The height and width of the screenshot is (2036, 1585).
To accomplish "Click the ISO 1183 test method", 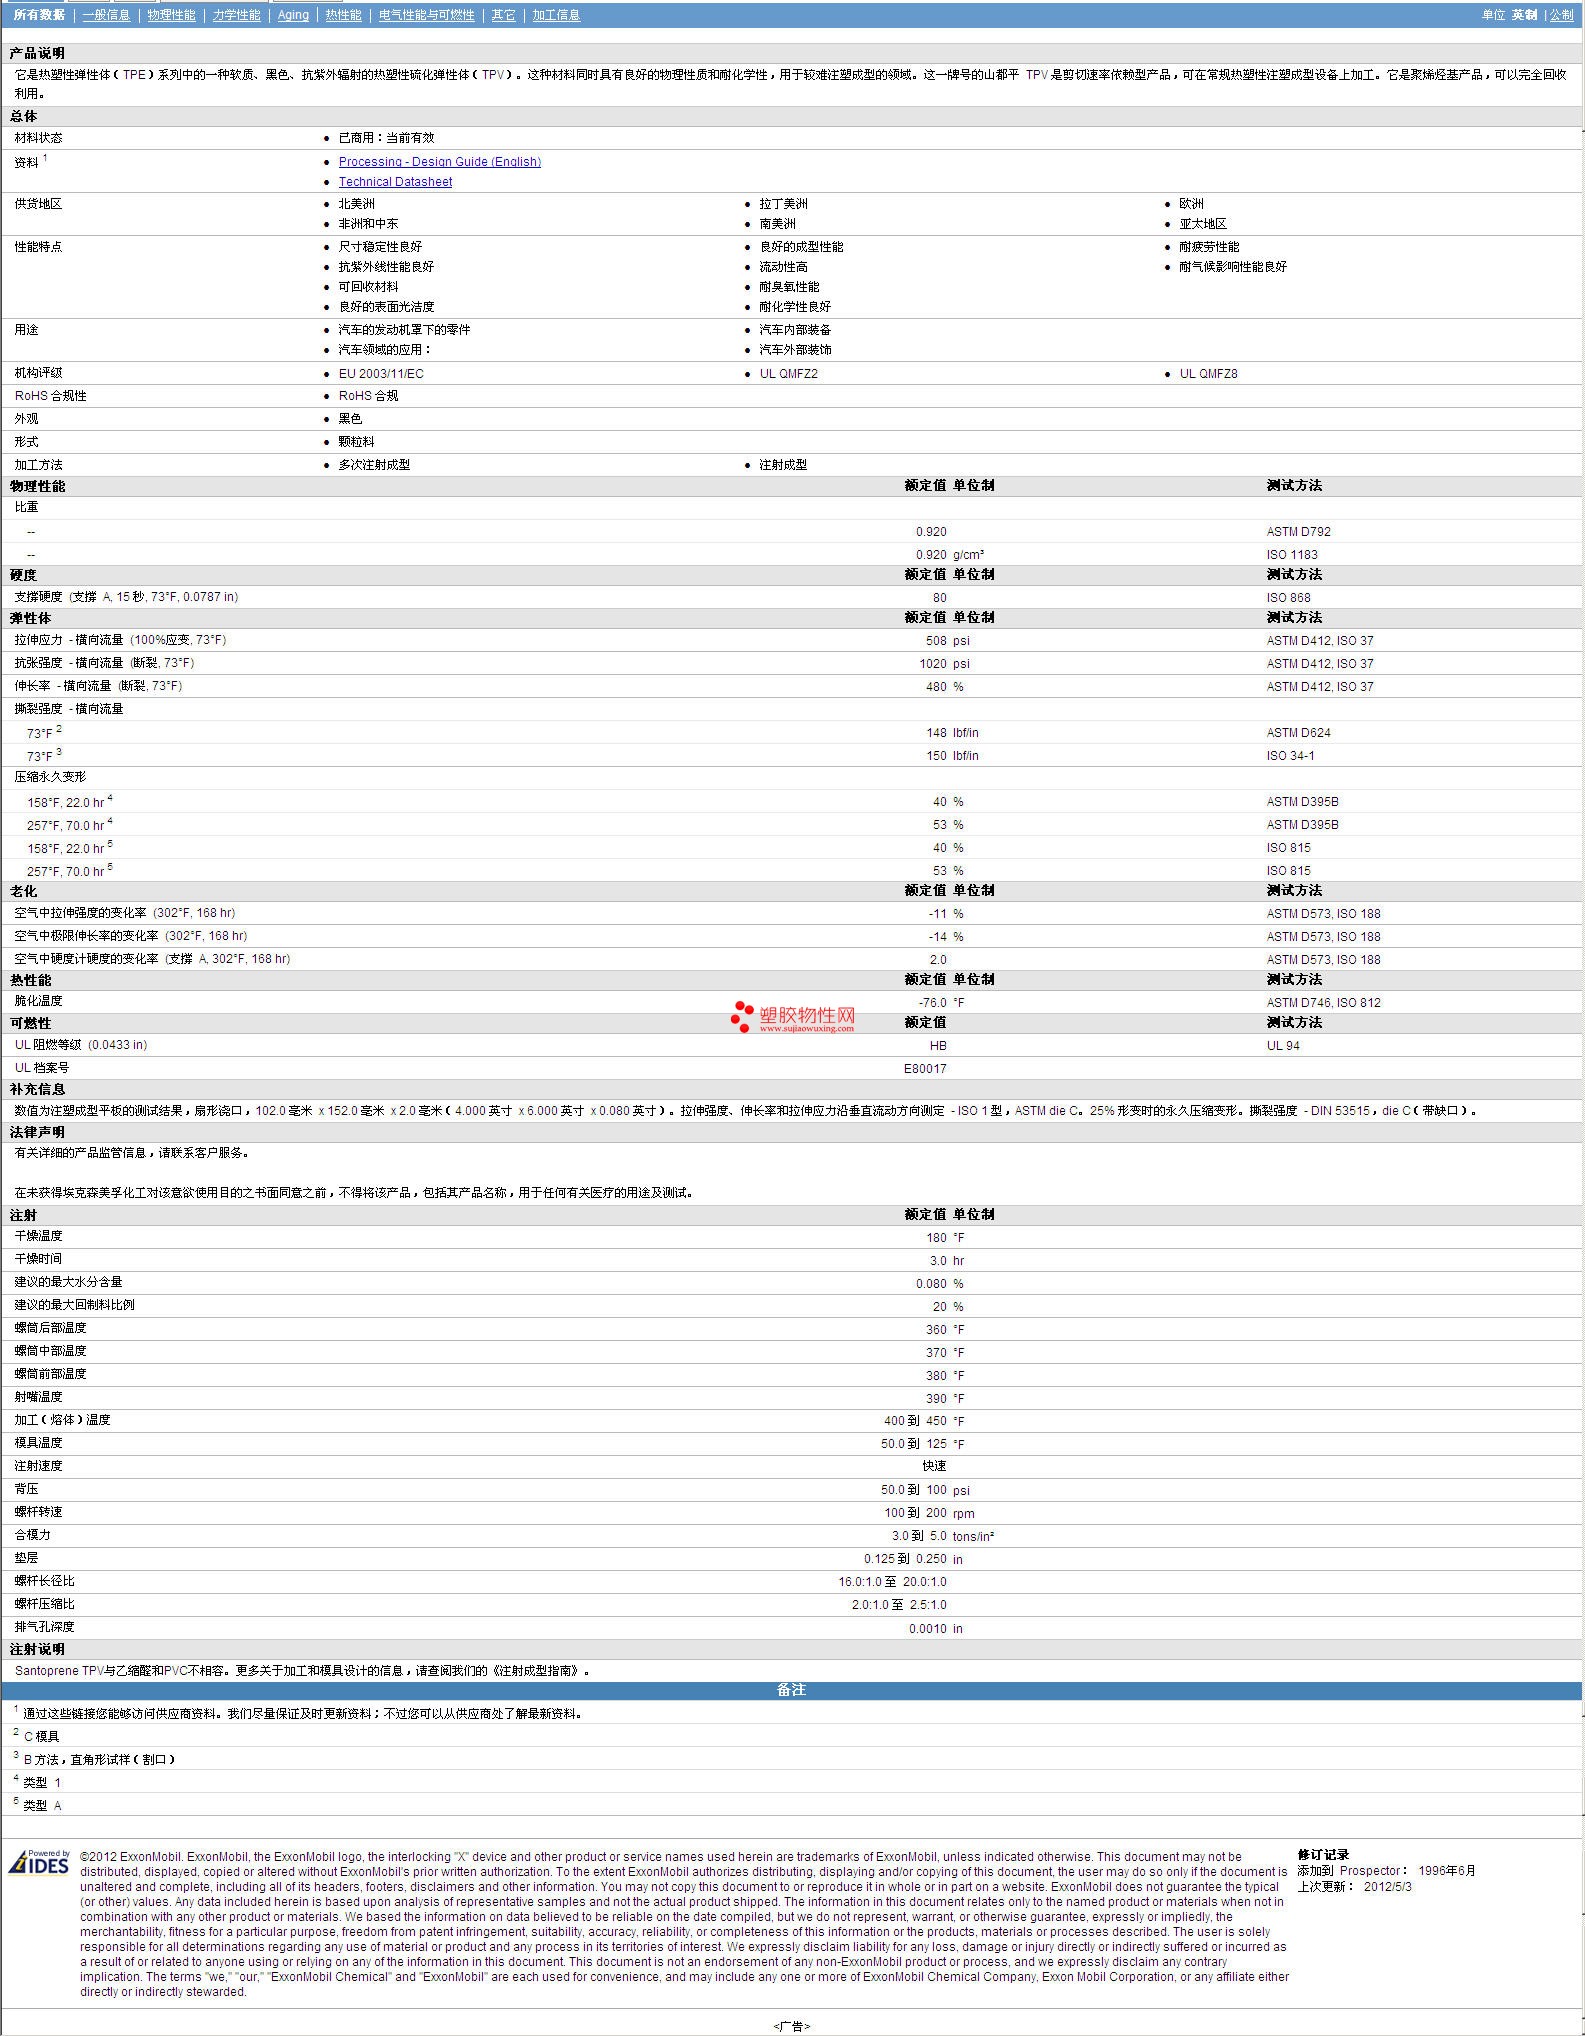I will coord(1292,555).
